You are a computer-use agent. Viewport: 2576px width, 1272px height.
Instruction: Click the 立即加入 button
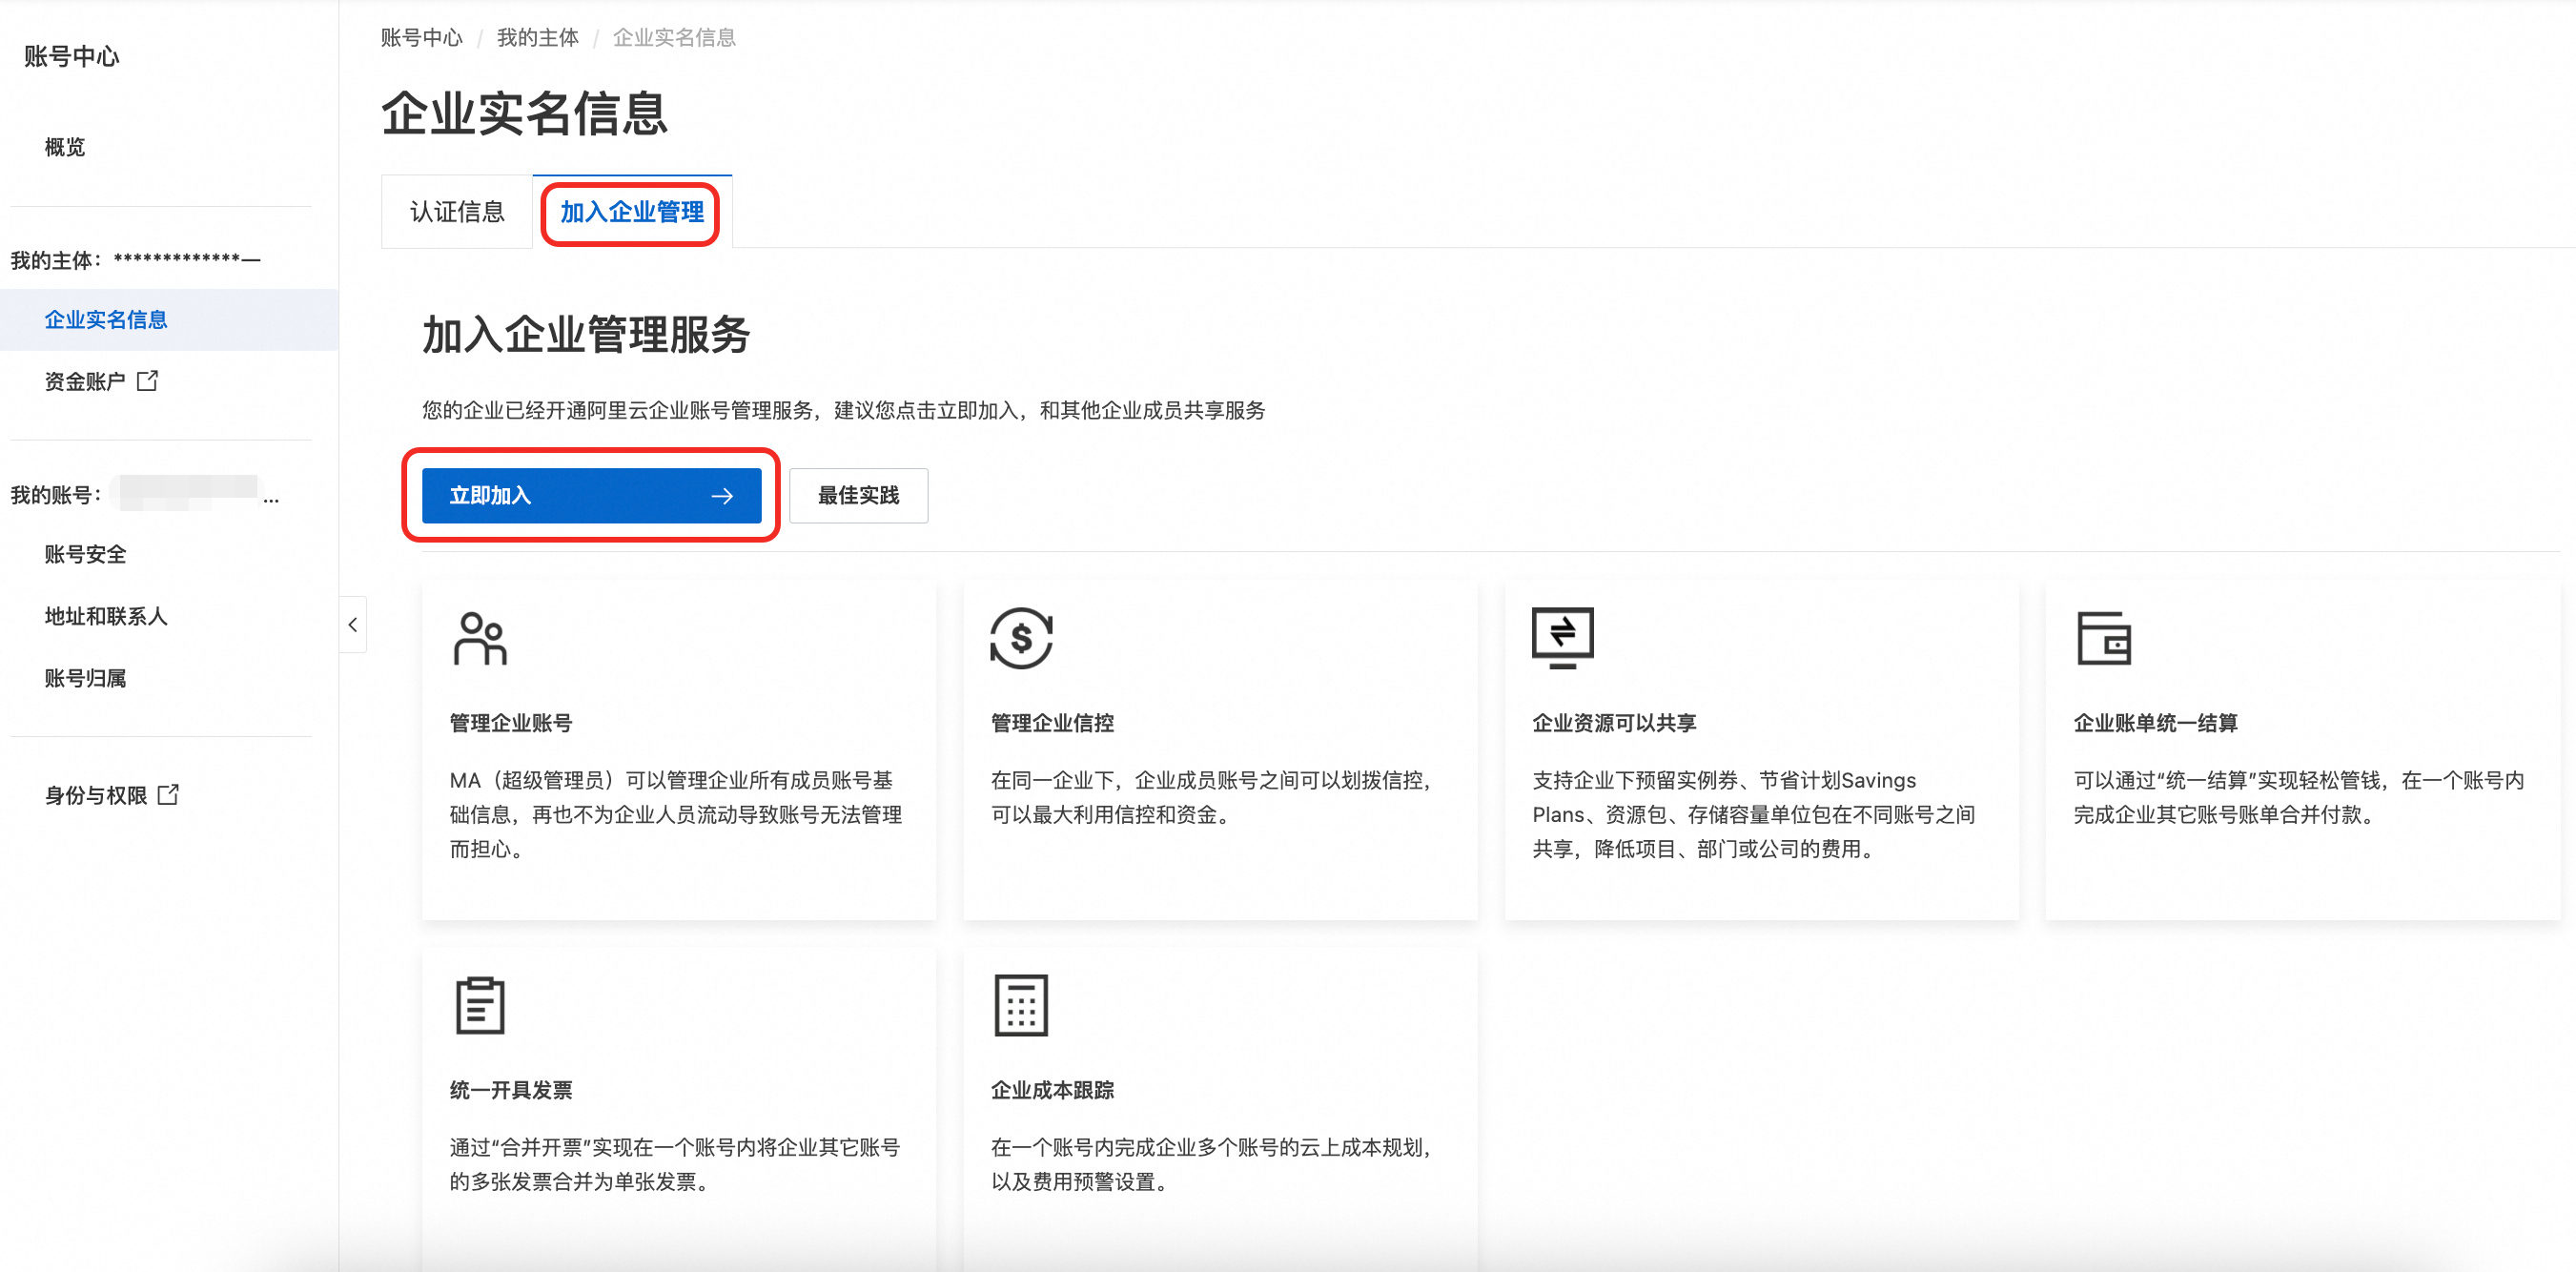tap(591, 496)
